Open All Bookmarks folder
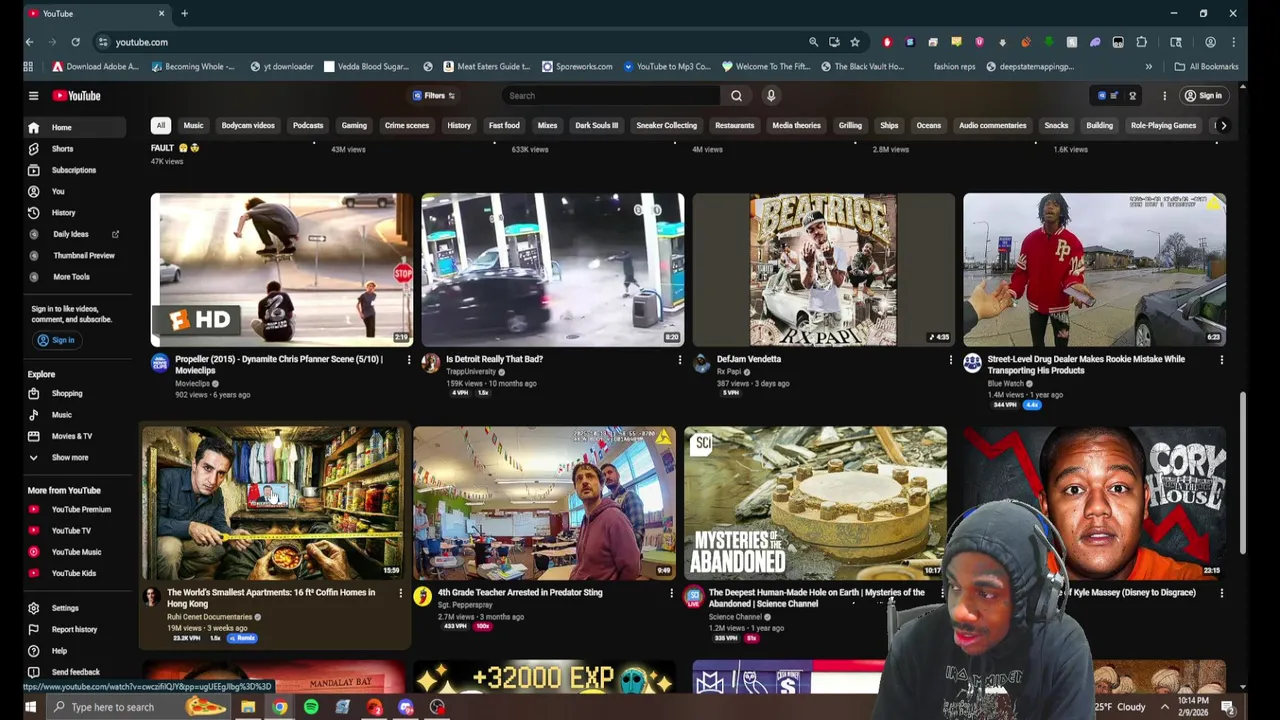Screen dimensions: 1280x720 (1207, 67)
